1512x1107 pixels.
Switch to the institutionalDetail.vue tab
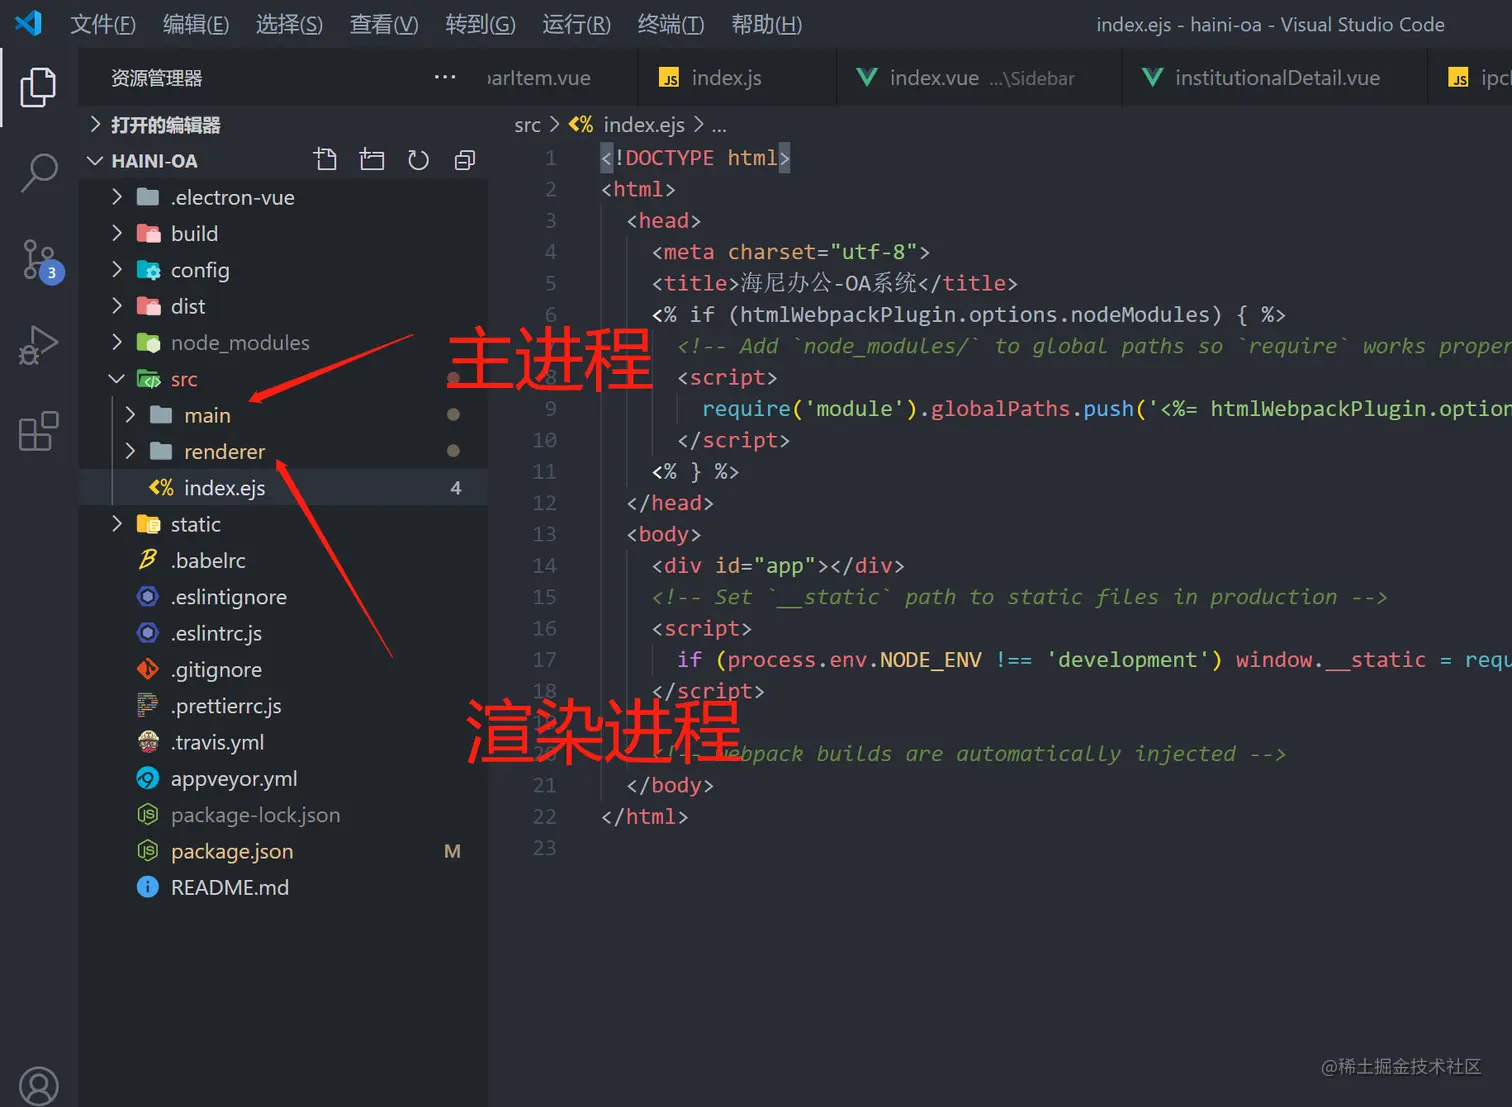tap(1275, 78)
